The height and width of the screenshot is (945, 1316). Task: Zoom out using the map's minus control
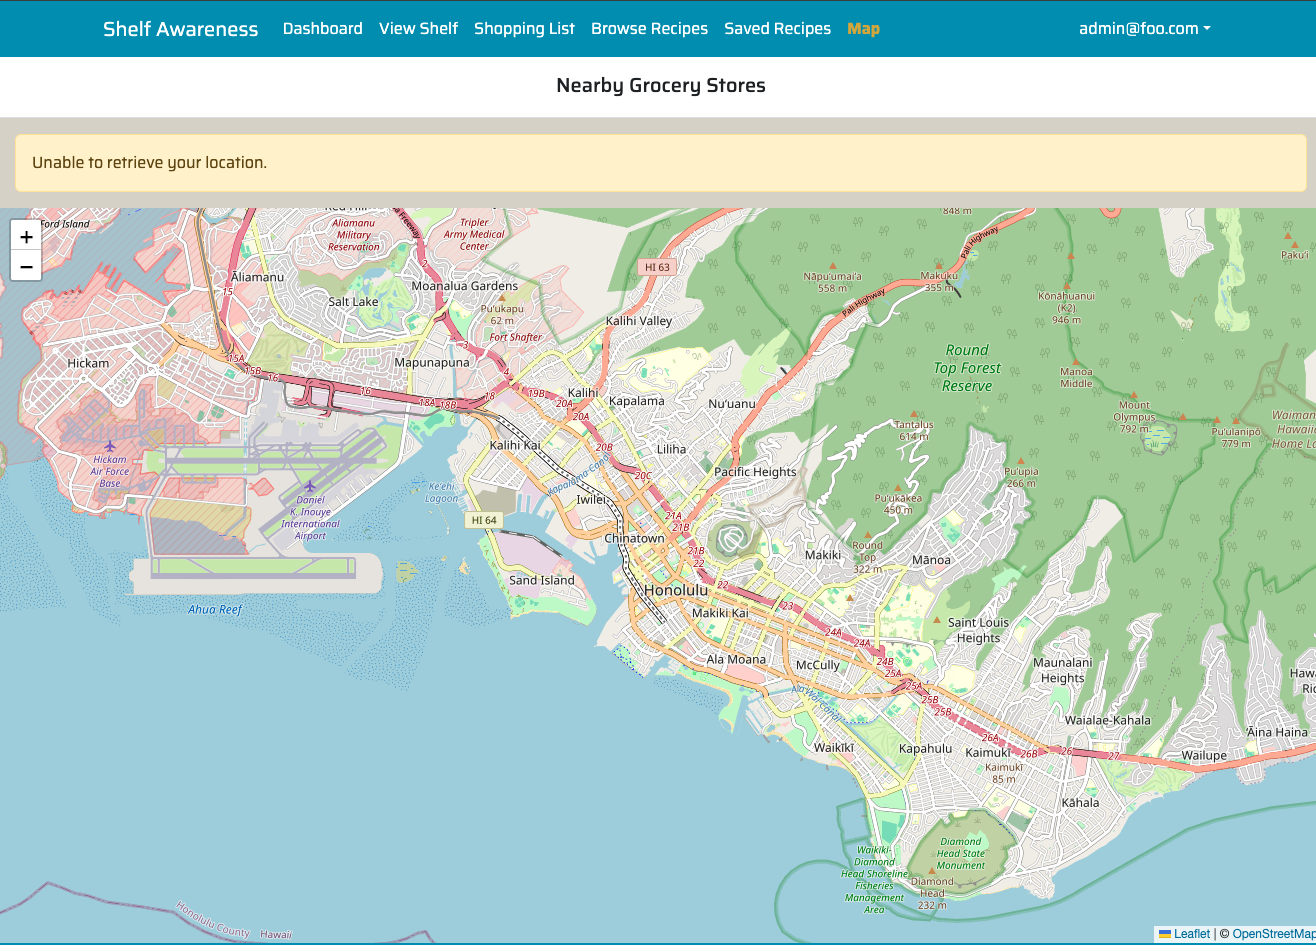point(25,266)
